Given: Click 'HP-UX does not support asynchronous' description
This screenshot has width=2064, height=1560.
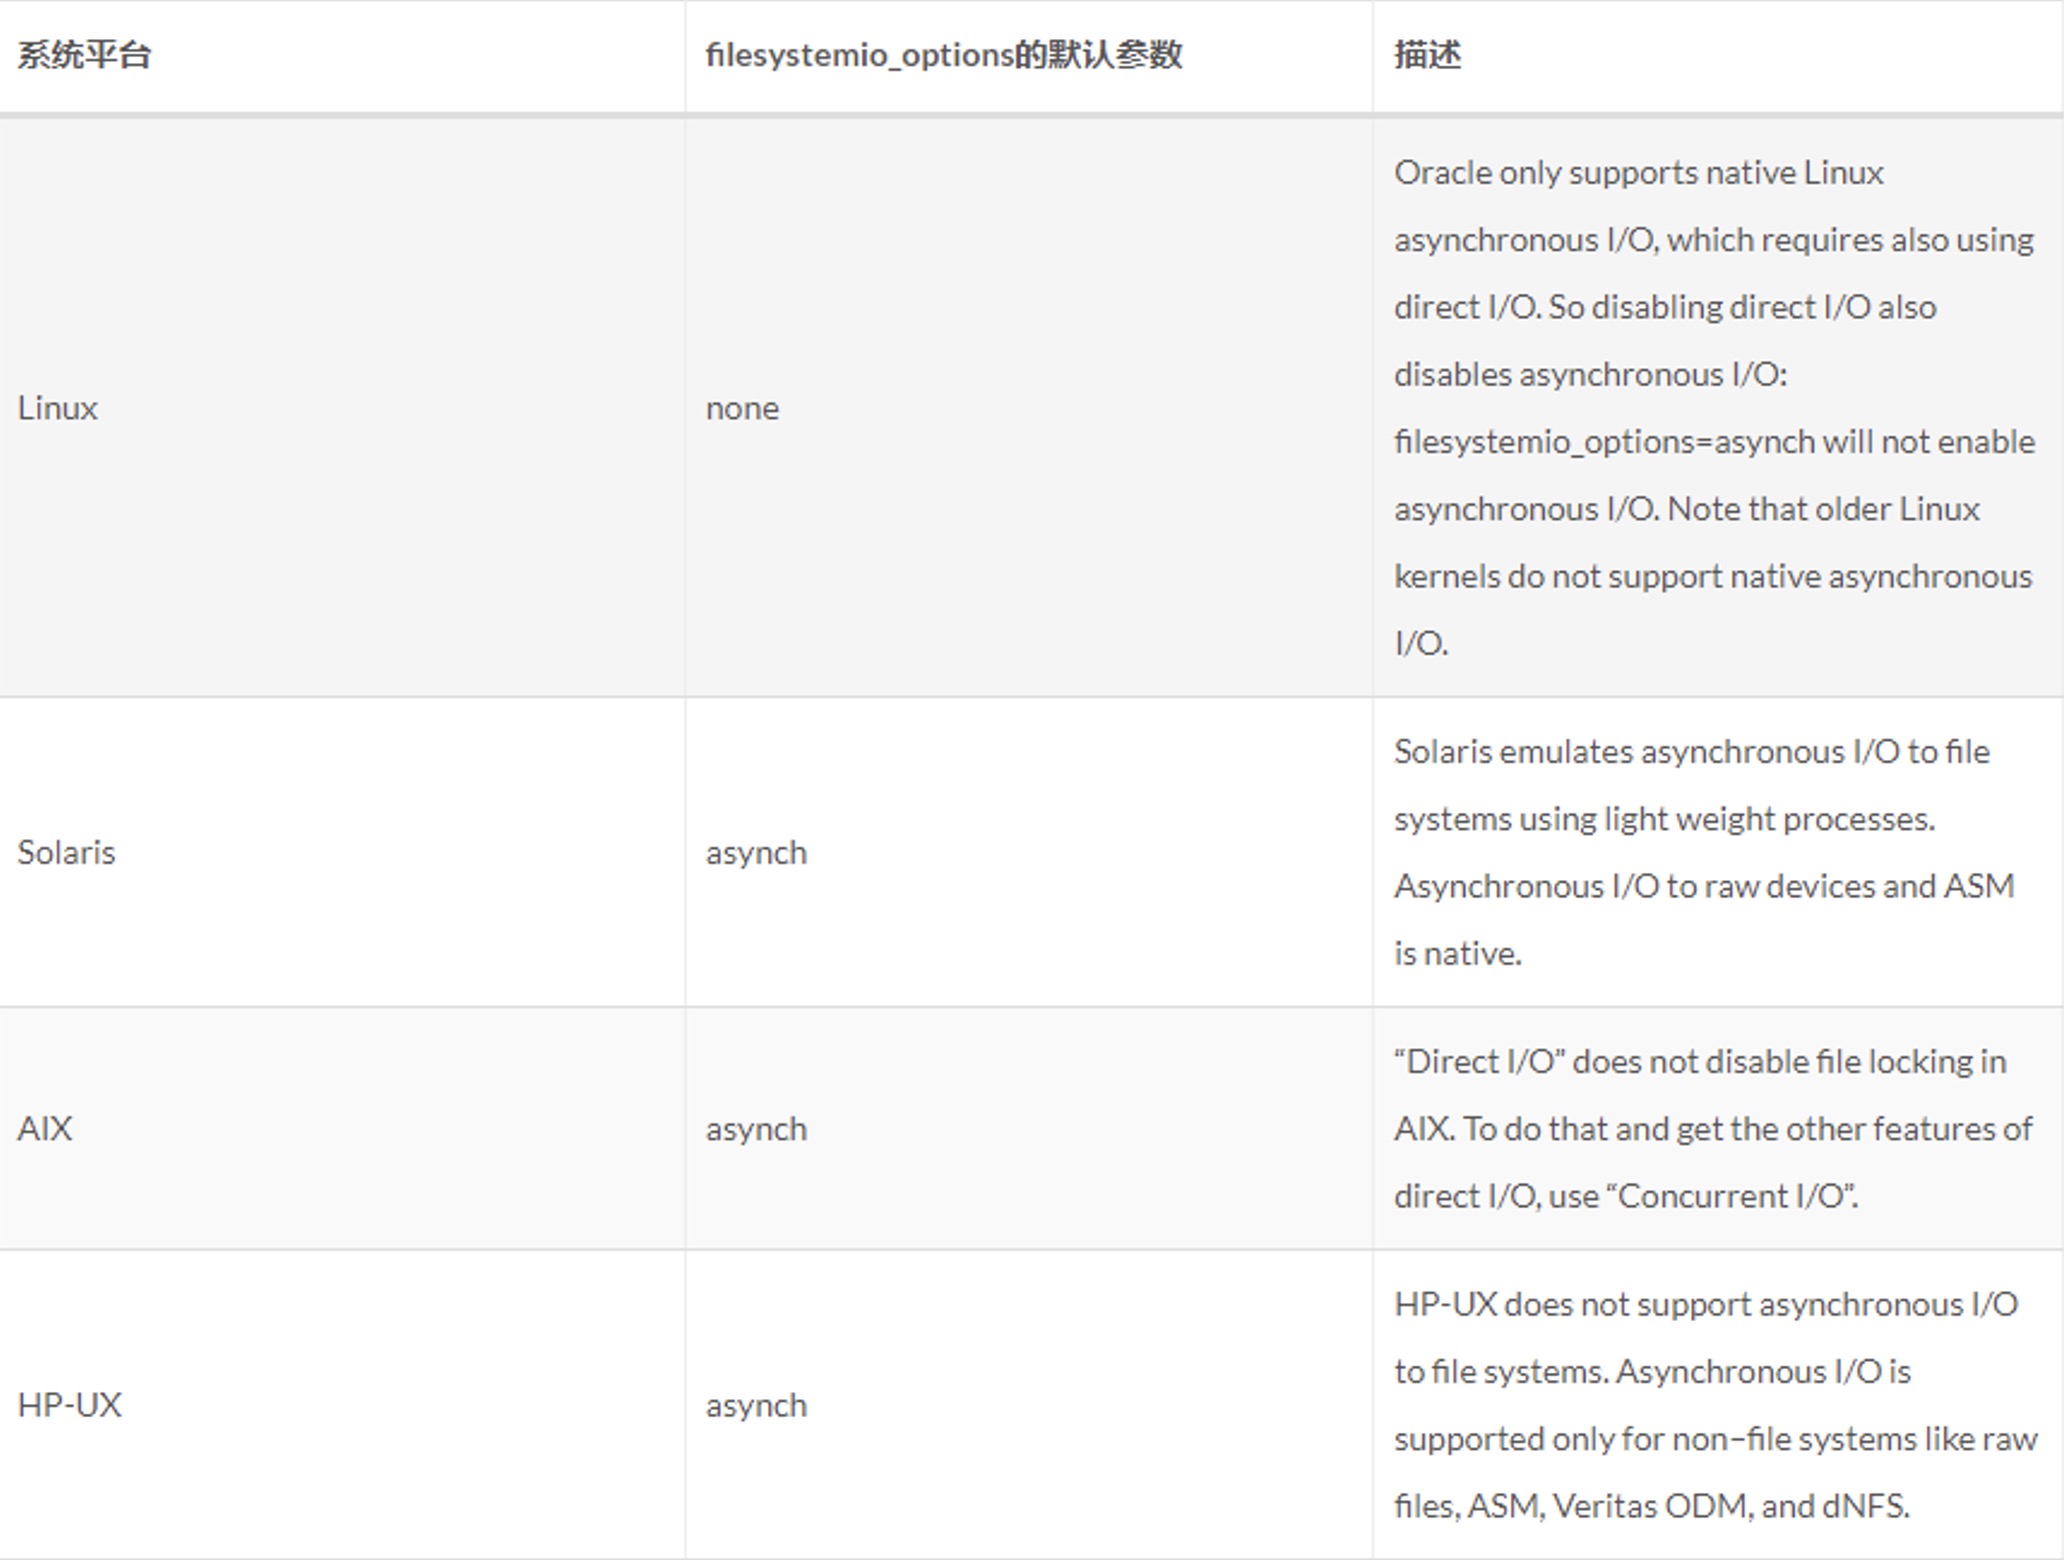Looking at the screenshot, I should pos(1716,1405).
